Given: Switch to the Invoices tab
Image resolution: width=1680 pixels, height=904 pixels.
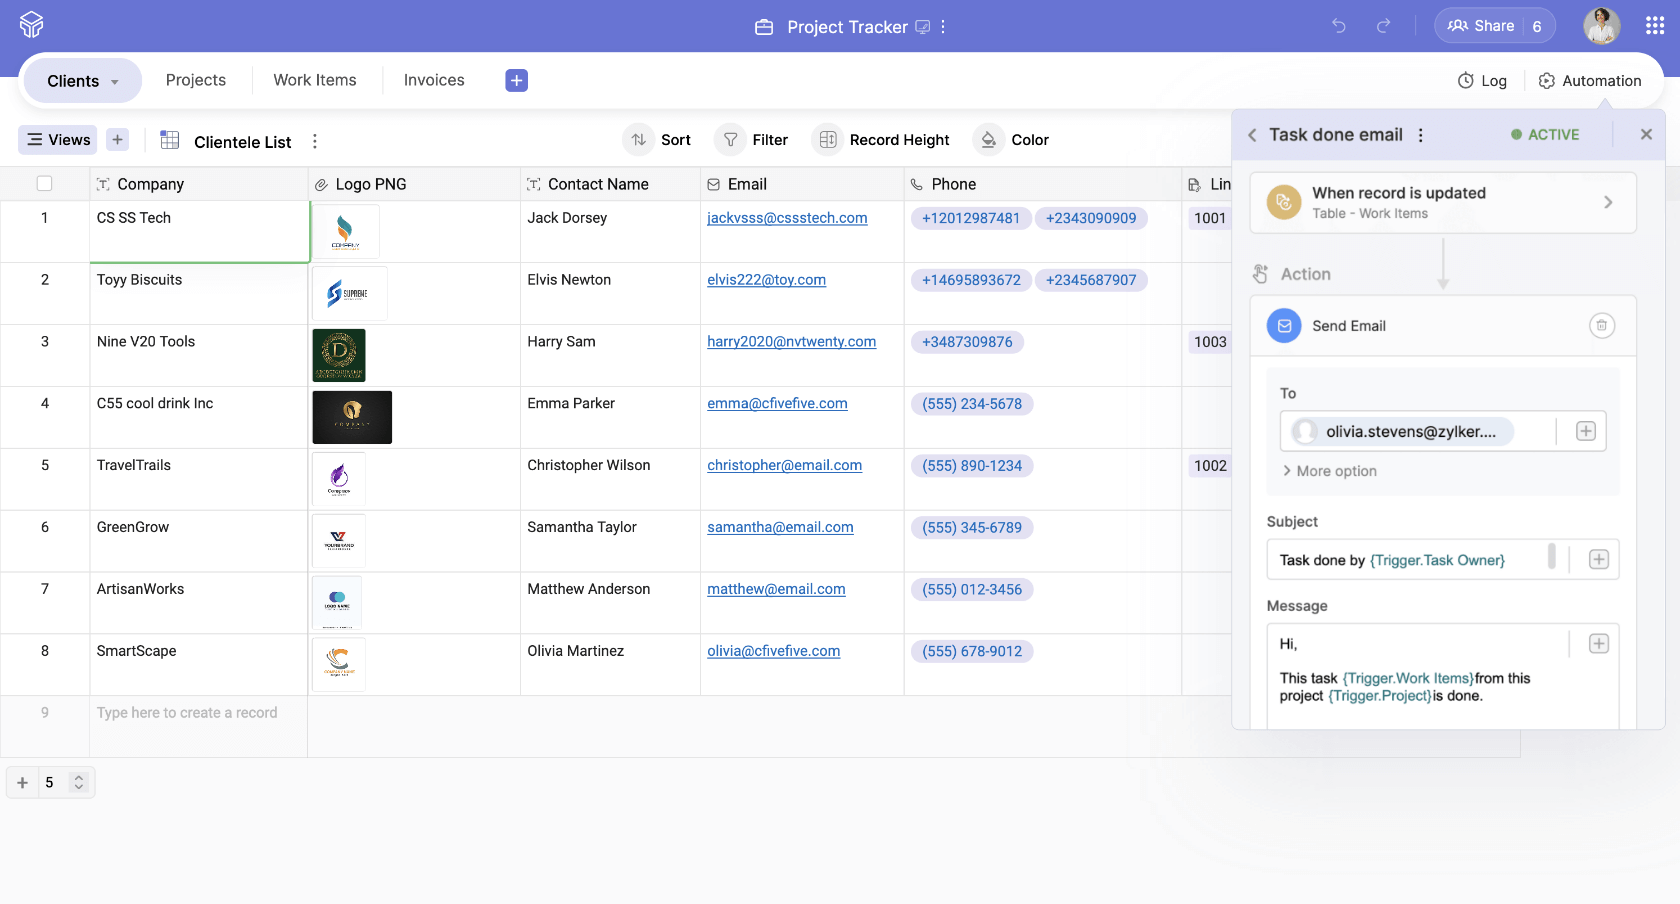Looking at the screenshot, I should [x=434, y=80].
